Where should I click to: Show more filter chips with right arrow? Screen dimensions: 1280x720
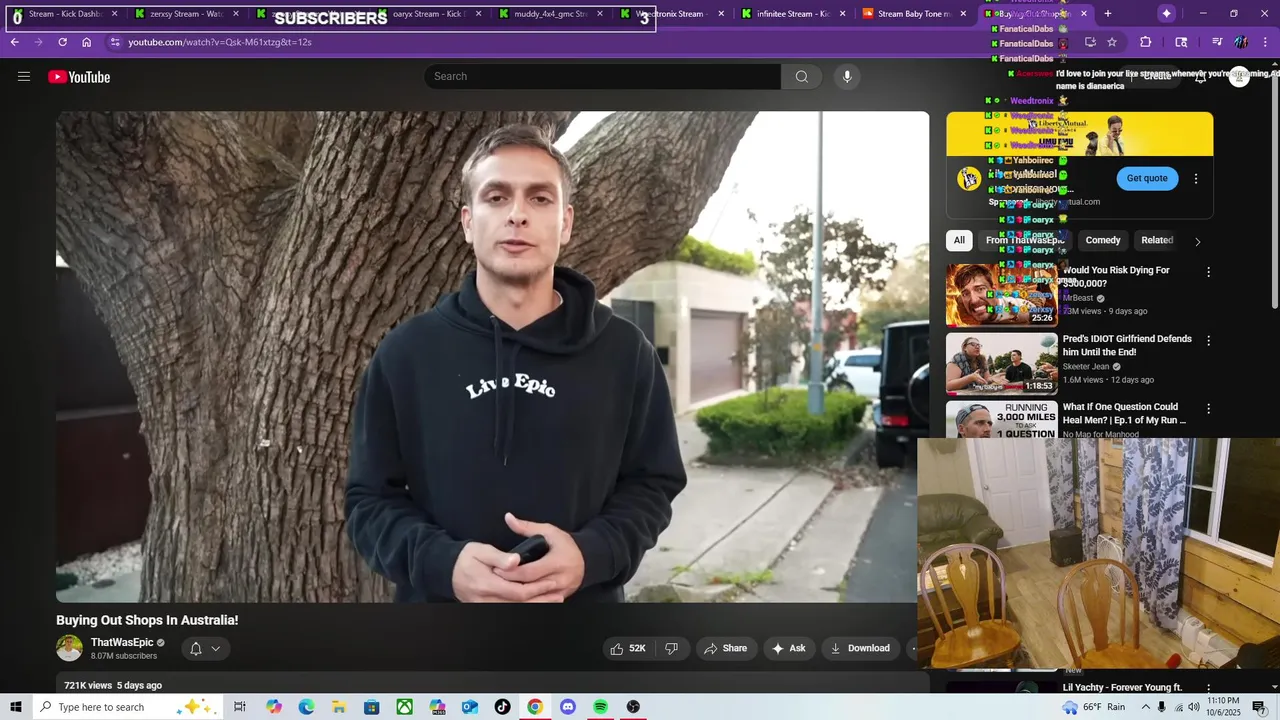(x=1197, y=241)
